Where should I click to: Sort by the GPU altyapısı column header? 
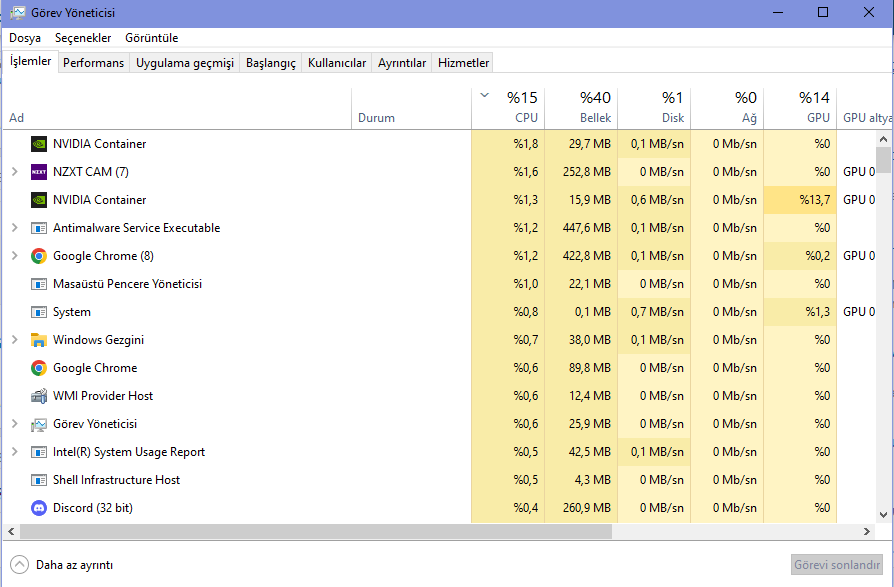[865, 108]
